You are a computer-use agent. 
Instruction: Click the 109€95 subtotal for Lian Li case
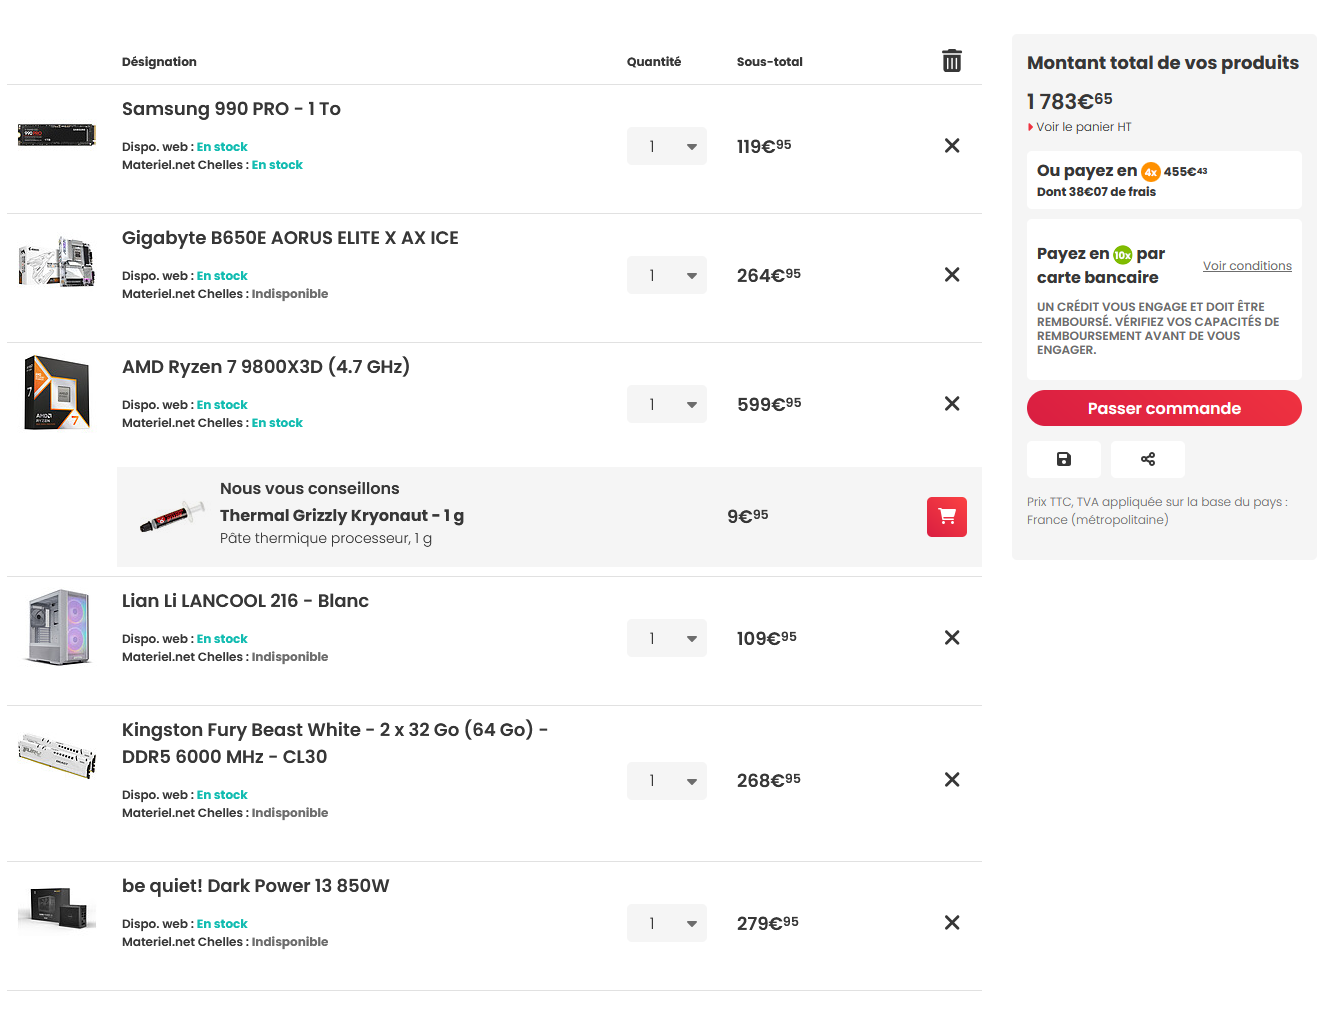767,638
